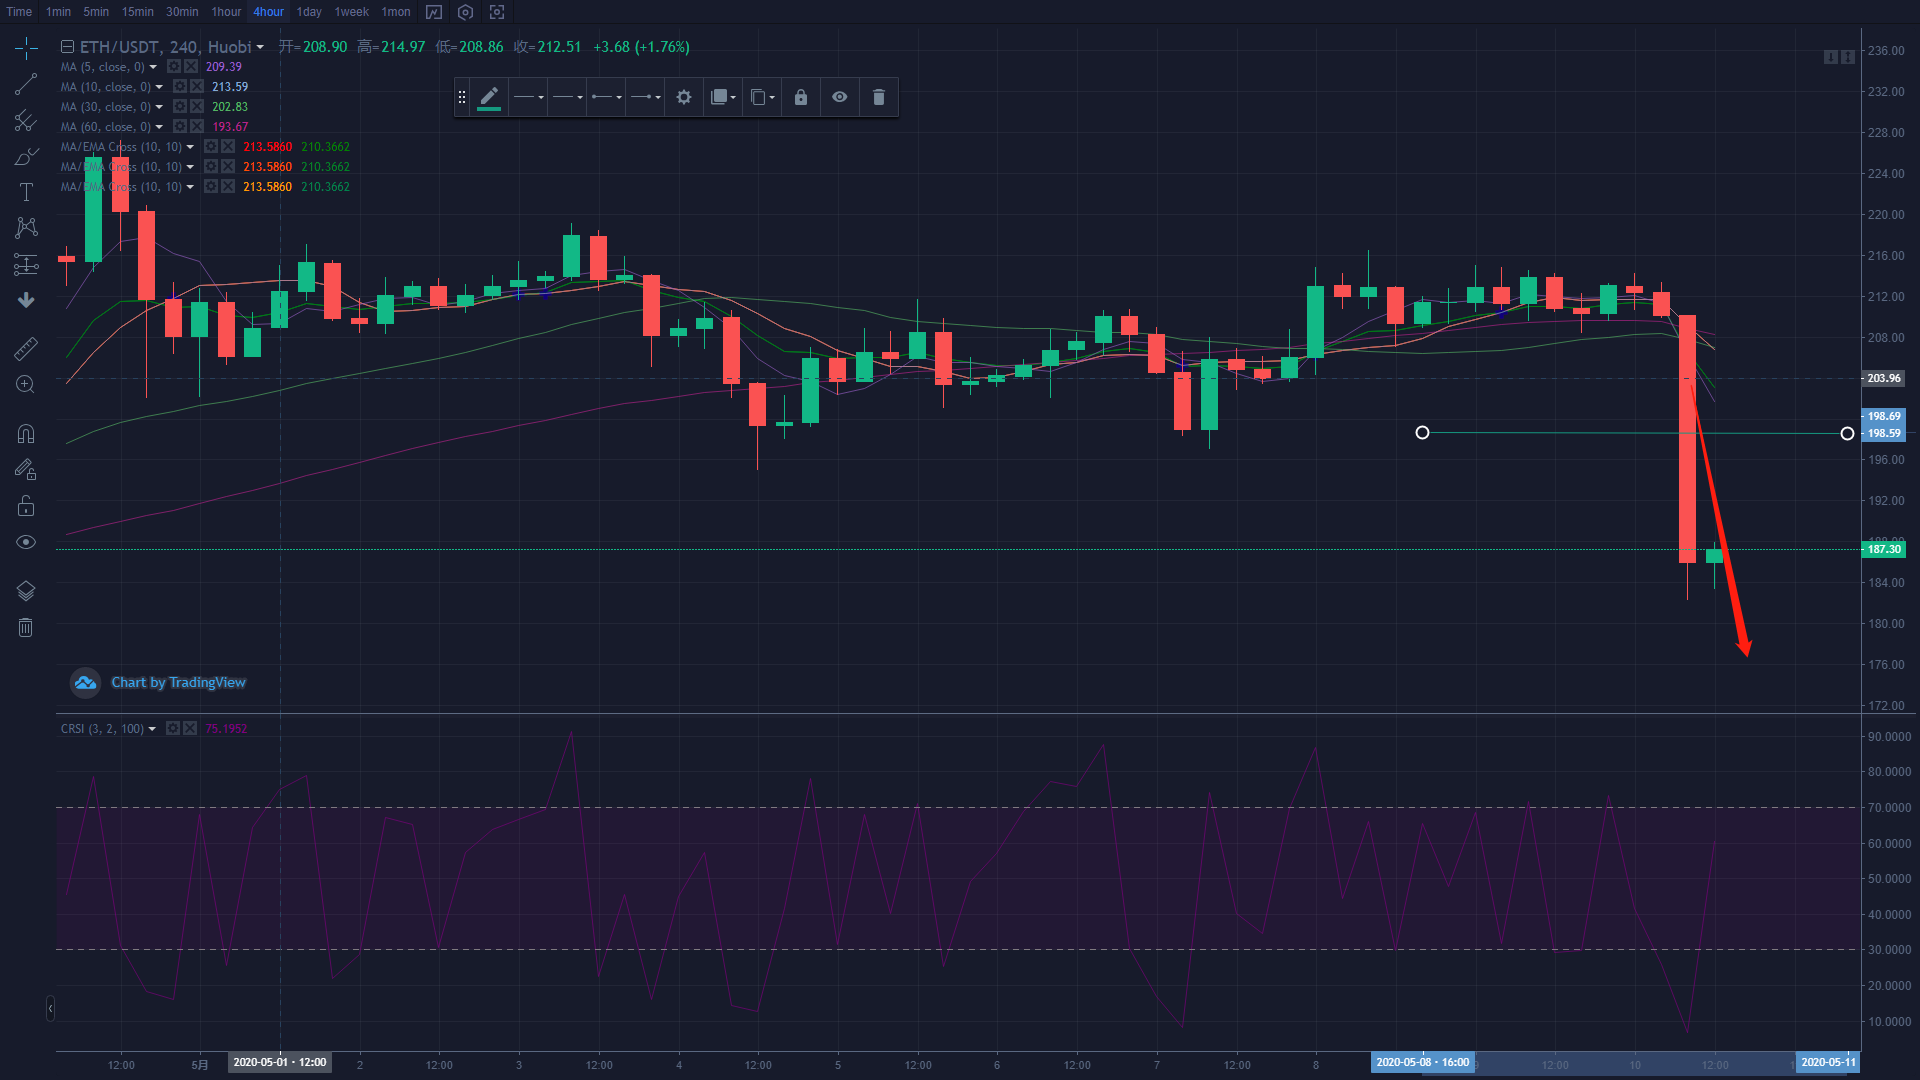Expand second MA/EMA Cross dropdown arrow
The width and height of the screenshot is (1920, 1080).
[190, 167]
